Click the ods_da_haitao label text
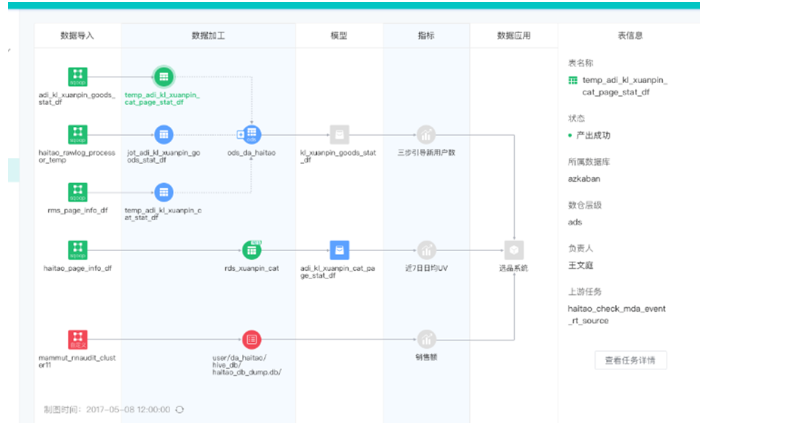 [252, 153]
